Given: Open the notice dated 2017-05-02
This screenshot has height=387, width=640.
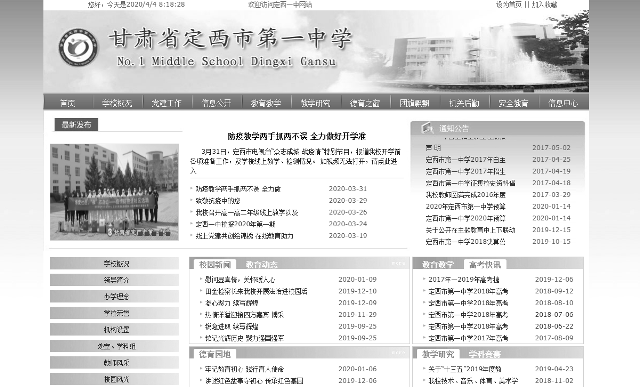Looking at the screenshot, I should pos(433,148).
